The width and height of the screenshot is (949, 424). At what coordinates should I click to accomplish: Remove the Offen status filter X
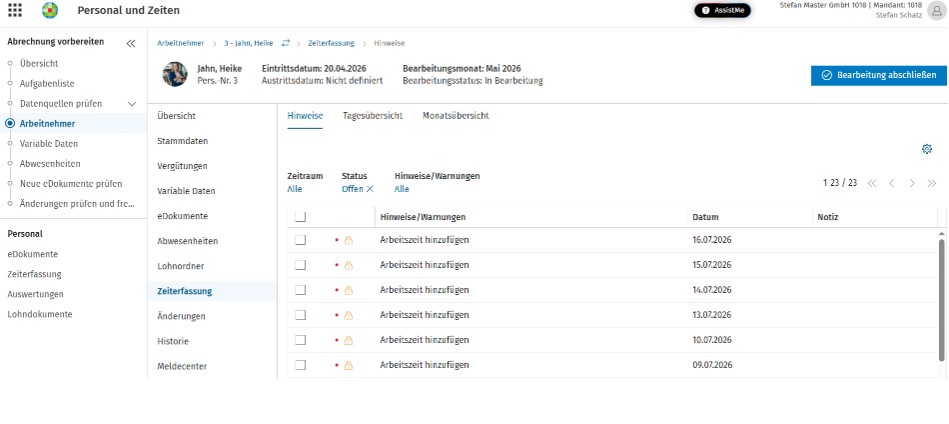tap(370, 189)
